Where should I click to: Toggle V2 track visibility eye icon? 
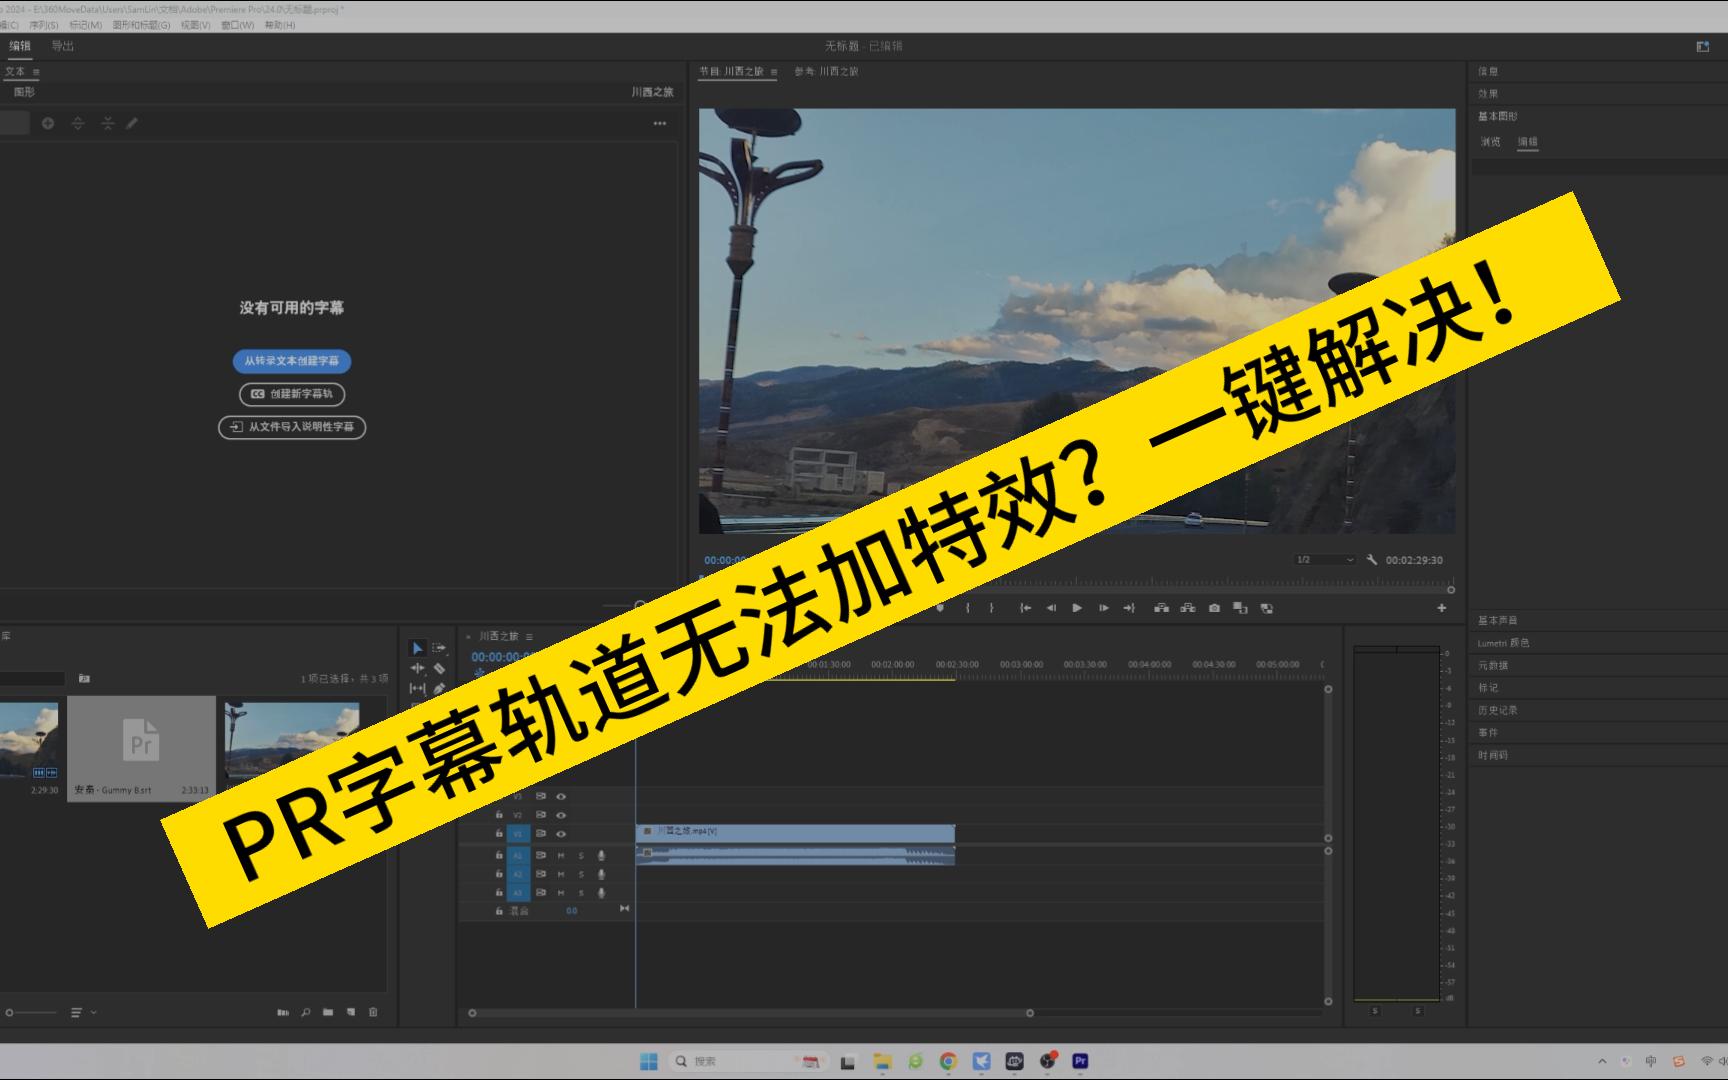click(561, 815)
